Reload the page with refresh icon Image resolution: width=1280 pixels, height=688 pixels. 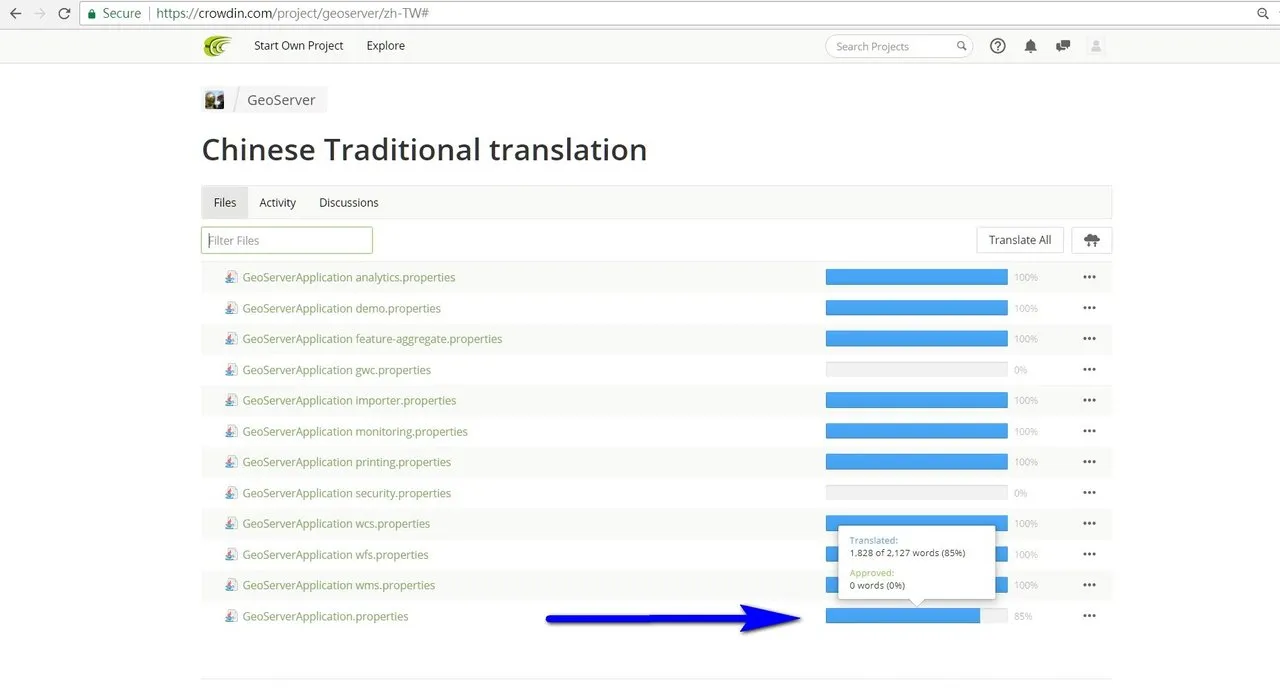[x=64, y=14]
